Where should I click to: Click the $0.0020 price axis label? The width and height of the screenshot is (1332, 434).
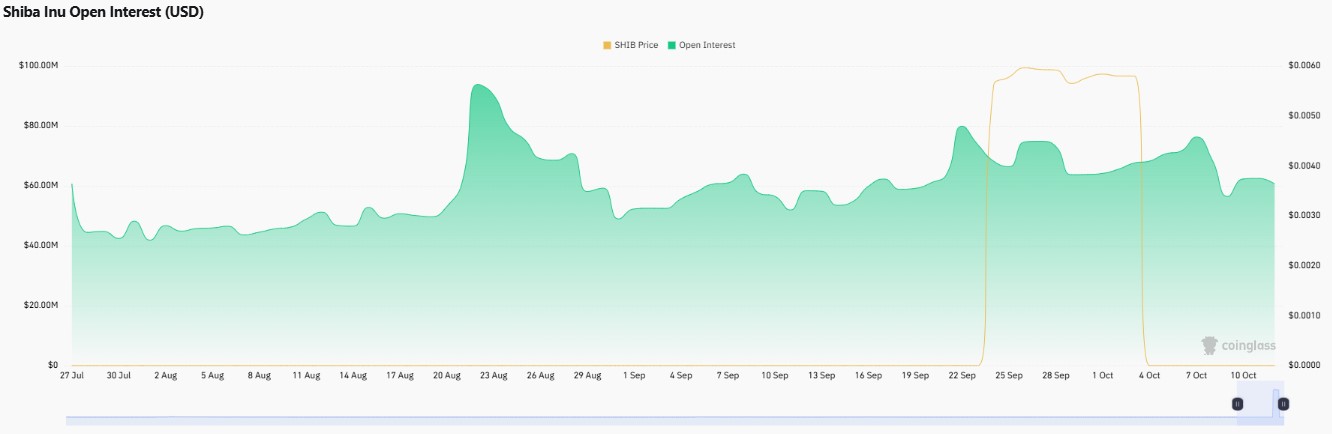(1304, 265)
